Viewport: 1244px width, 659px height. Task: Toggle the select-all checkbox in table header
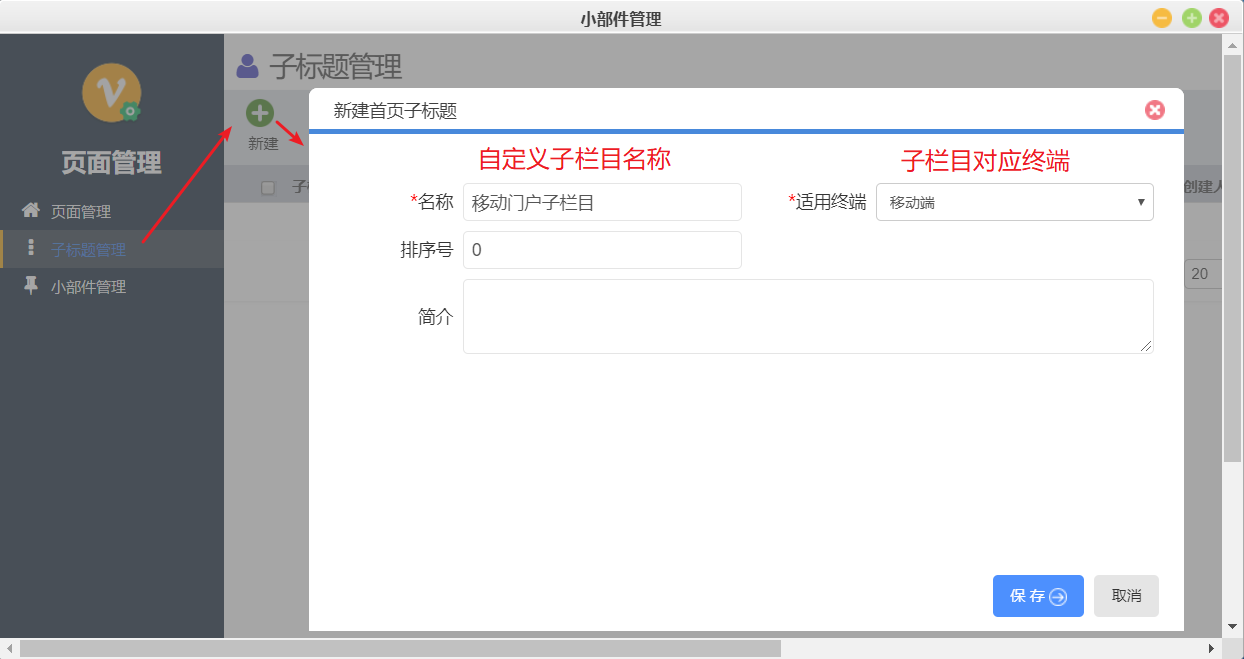268,187
